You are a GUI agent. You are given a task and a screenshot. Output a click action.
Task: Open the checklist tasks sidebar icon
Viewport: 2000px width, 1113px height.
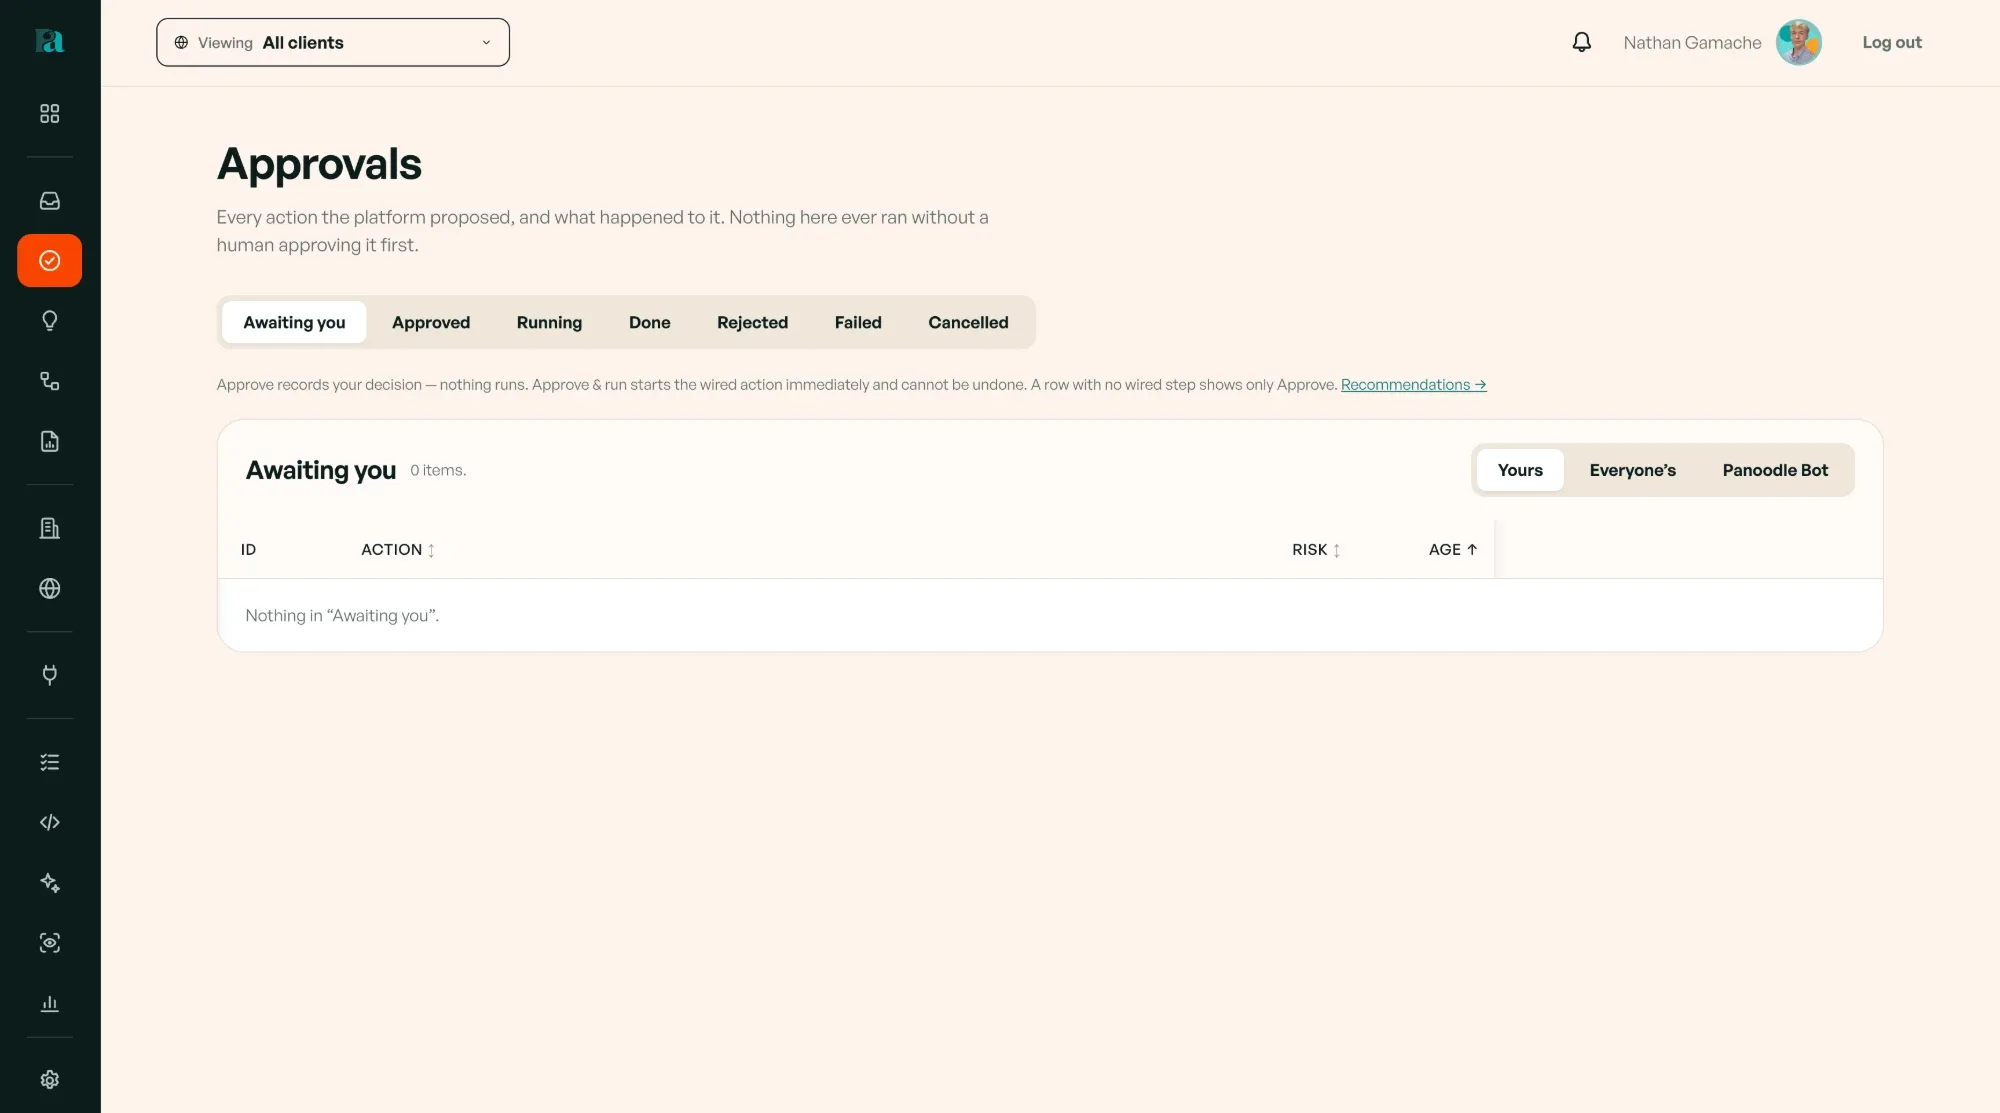pyautogui.click(x=49, y=762)
